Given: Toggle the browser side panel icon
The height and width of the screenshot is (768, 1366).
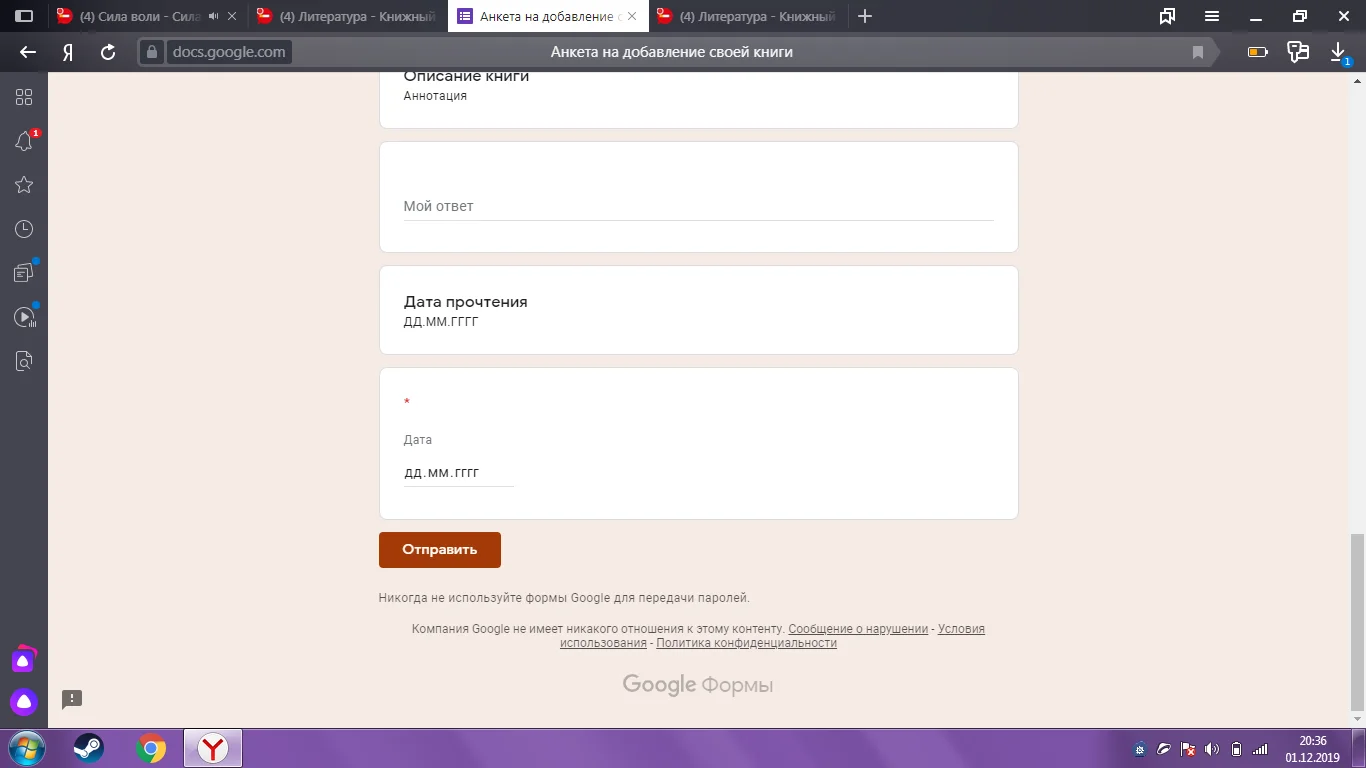Looking at the screenshot, I should (x=24, y=16).
